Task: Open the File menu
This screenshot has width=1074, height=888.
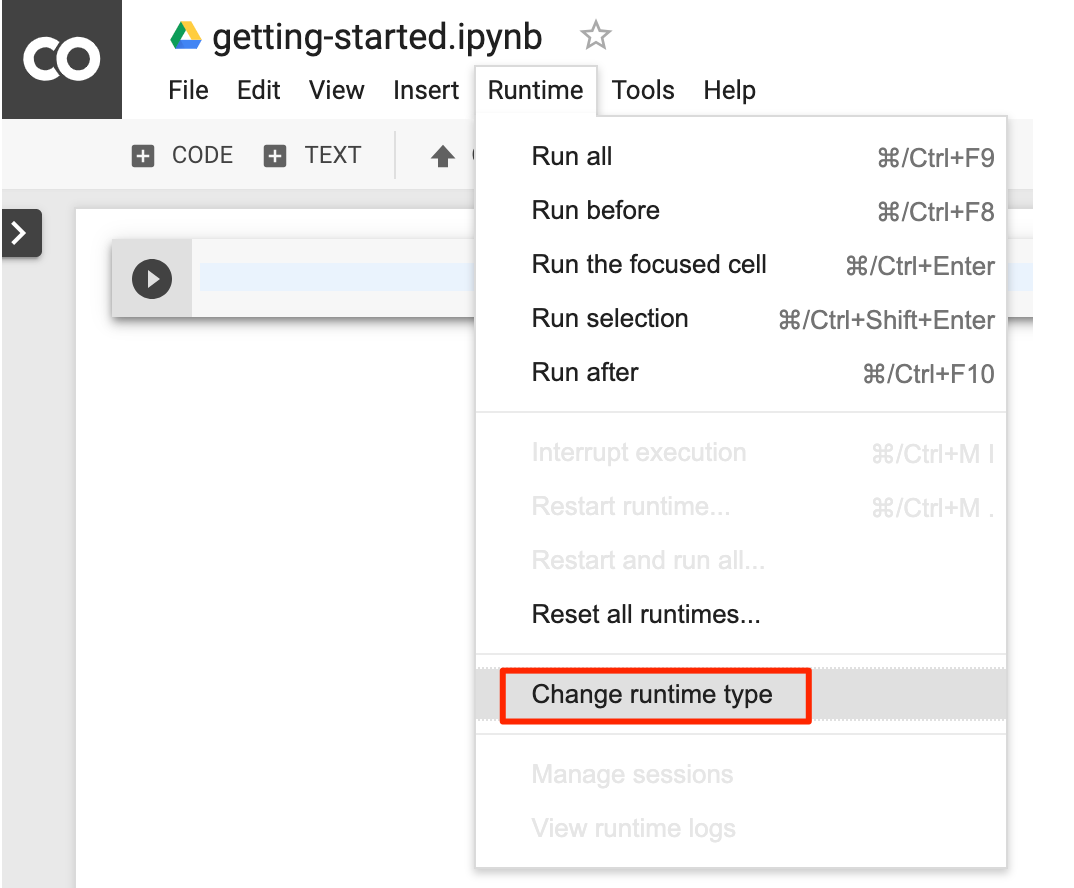Action: click(x=188, y=90)
